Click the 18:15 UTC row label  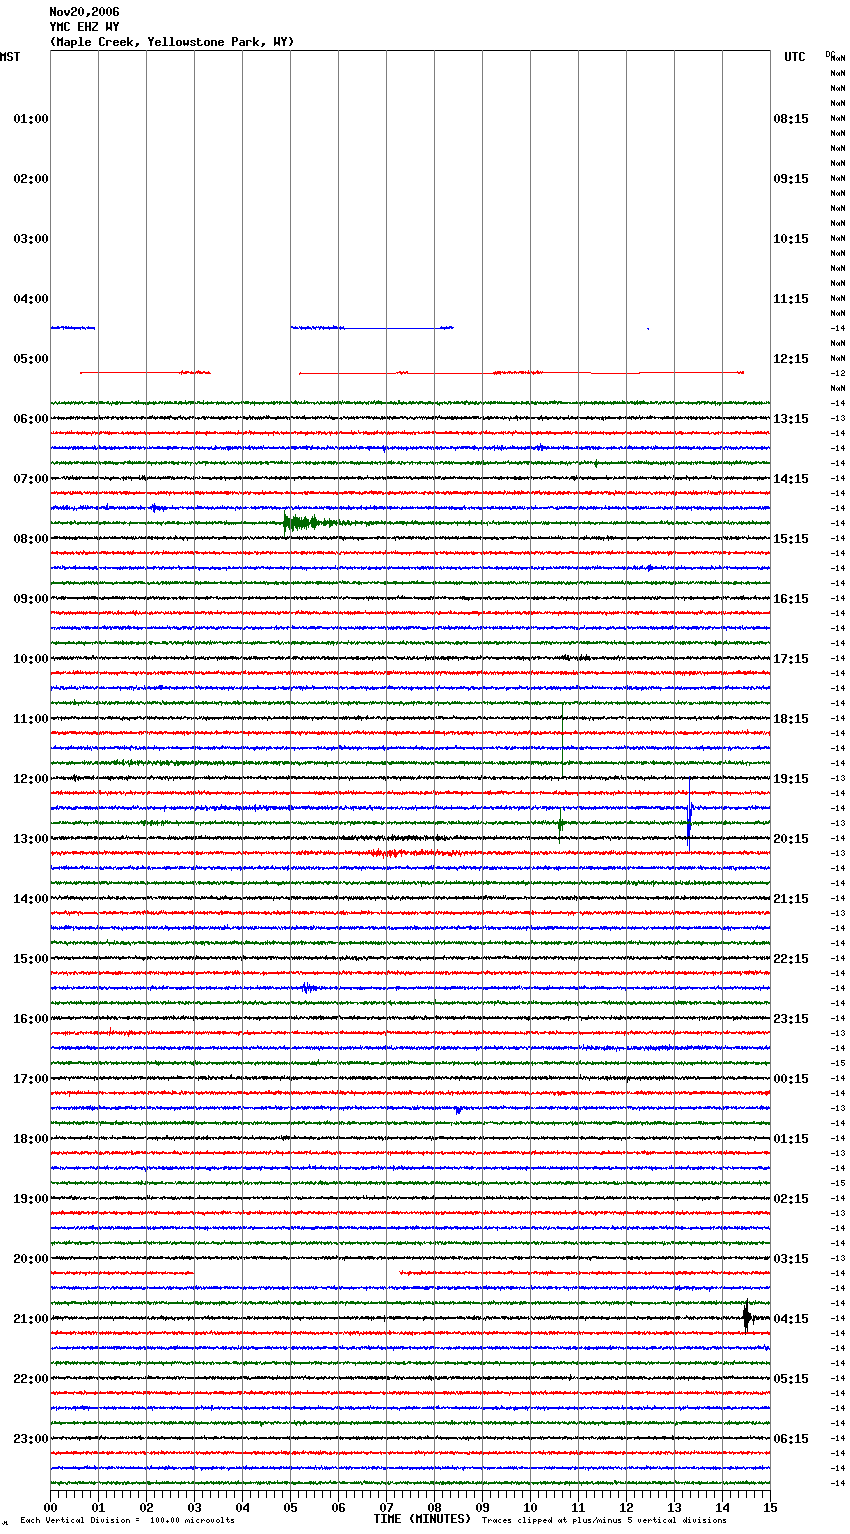(x=791, y=719)
